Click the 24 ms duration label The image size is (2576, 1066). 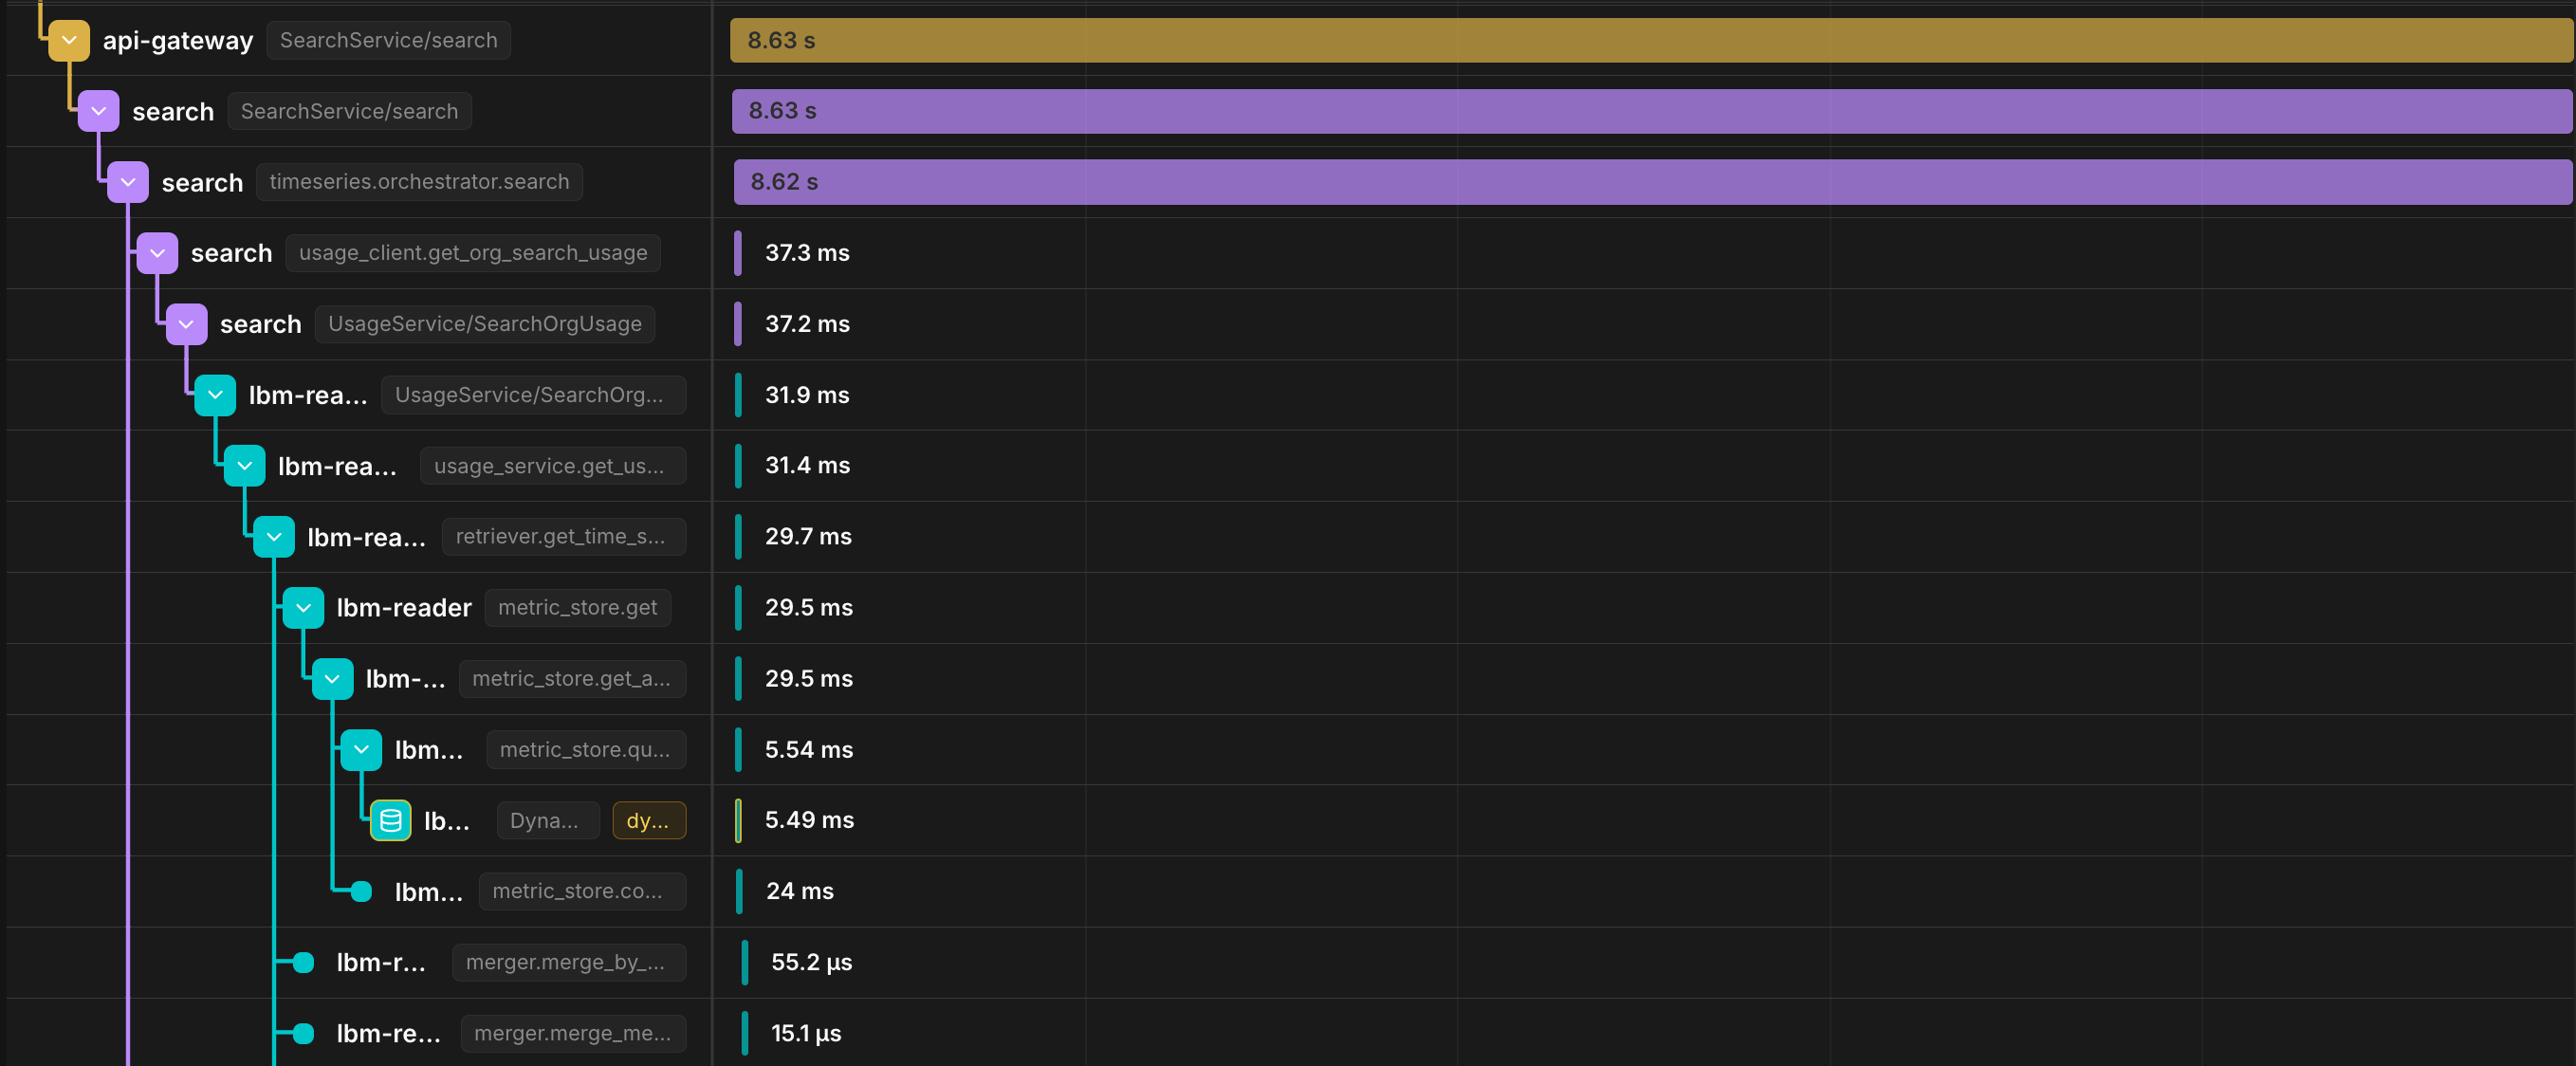(800, 892)
